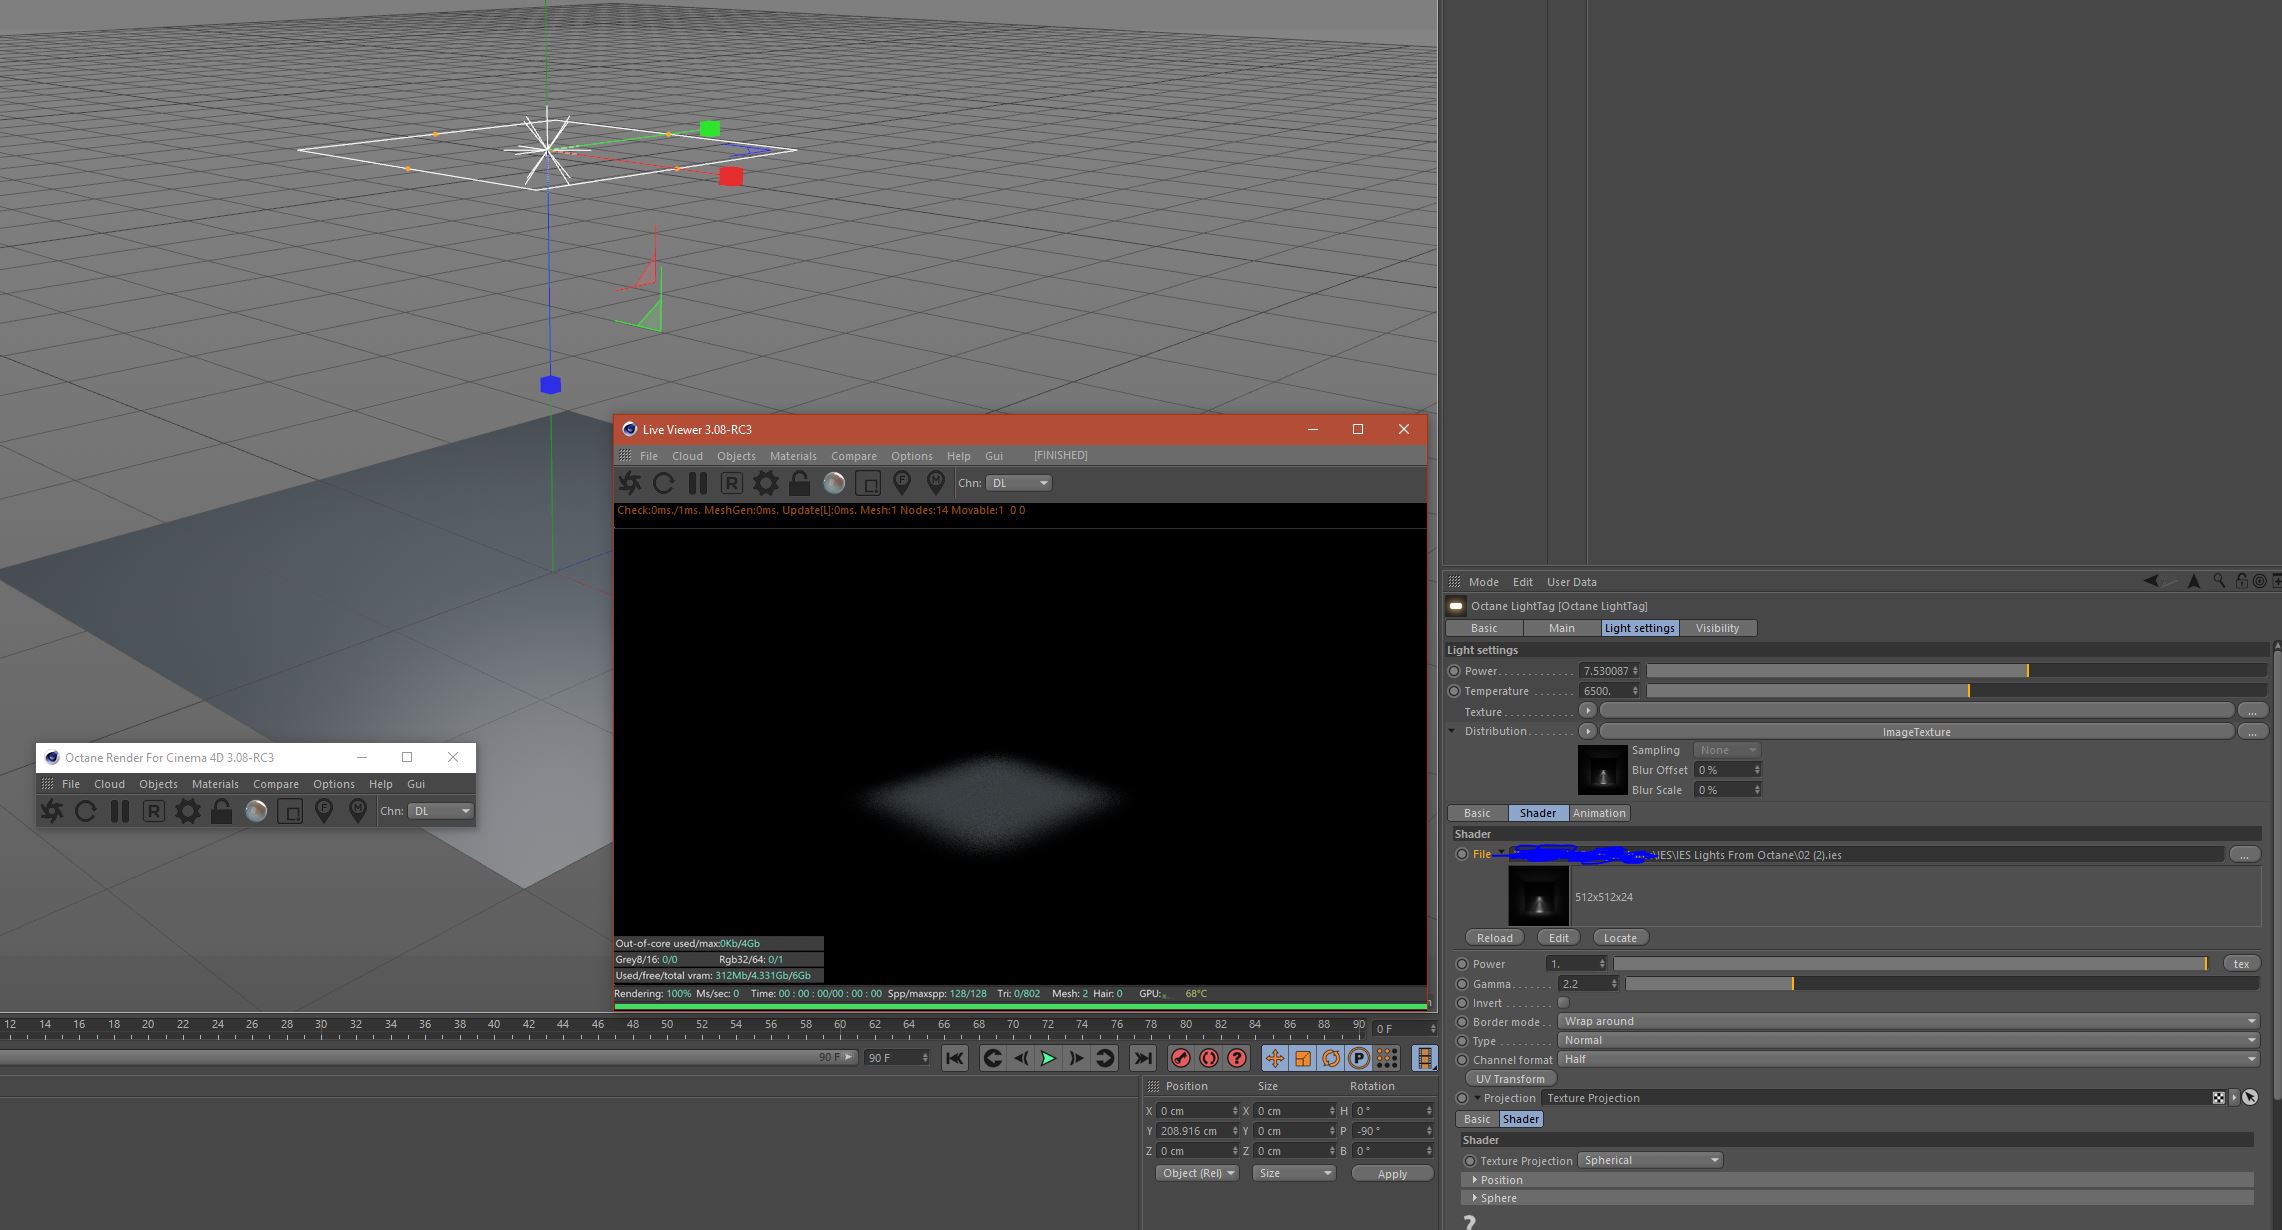Open the Texture Projection Spherical dropdown
Image resolution: width=2282 pixels, height=1230 pixels.
1650,1160
